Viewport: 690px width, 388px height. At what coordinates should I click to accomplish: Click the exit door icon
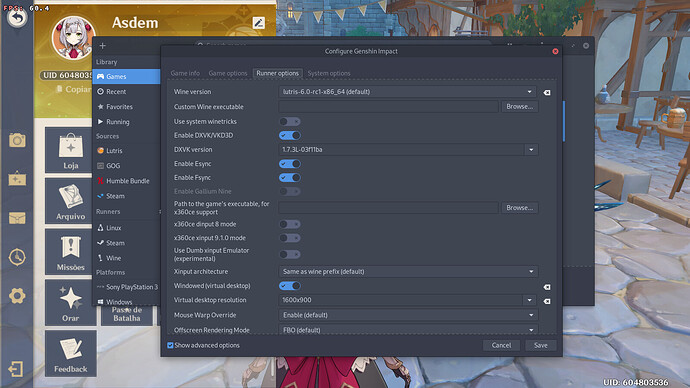[x=16, y=369]
